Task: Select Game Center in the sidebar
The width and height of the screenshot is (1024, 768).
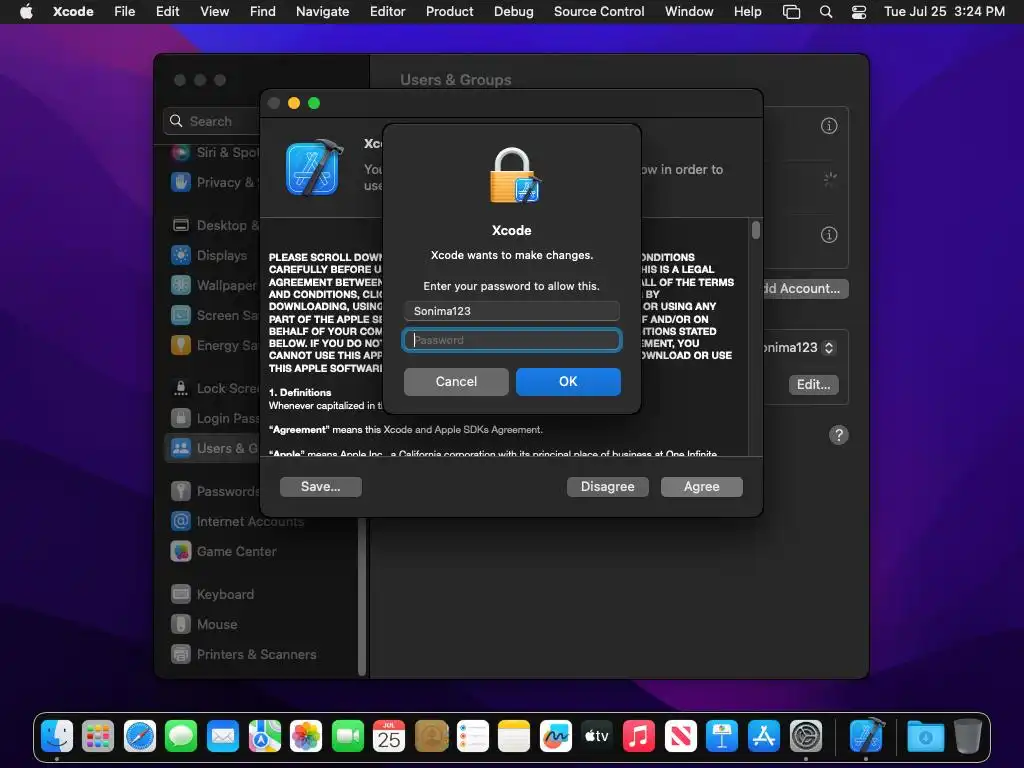Action: coord(261,552)
